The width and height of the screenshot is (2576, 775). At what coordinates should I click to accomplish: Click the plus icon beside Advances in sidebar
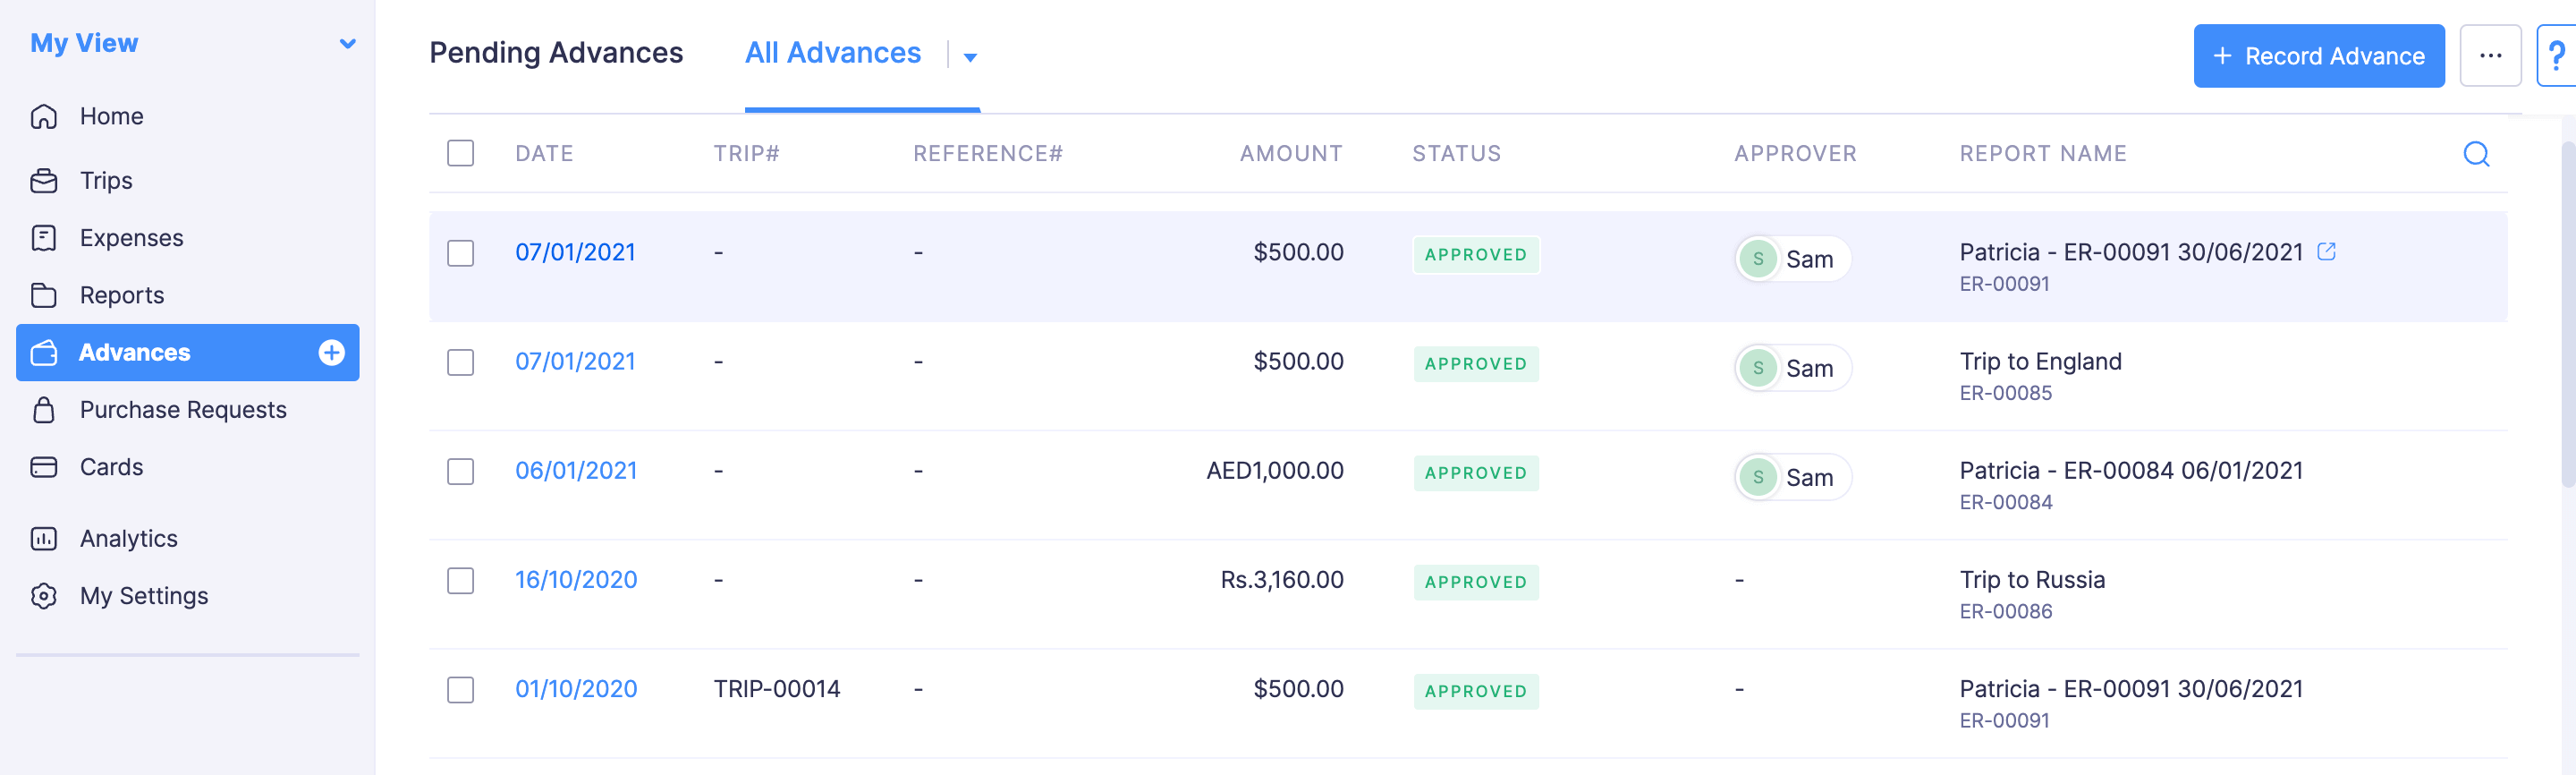pos(331,352)
